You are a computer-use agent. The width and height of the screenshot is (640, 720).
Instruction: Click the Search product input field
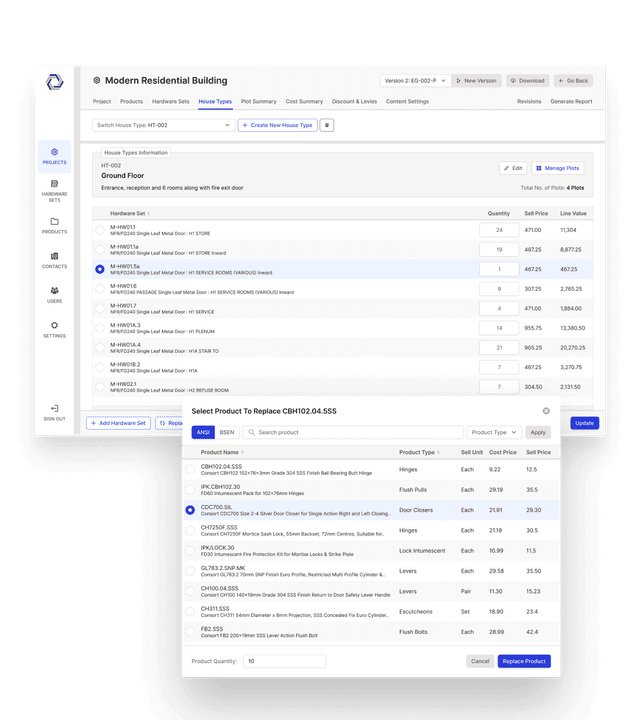(355, 432)
